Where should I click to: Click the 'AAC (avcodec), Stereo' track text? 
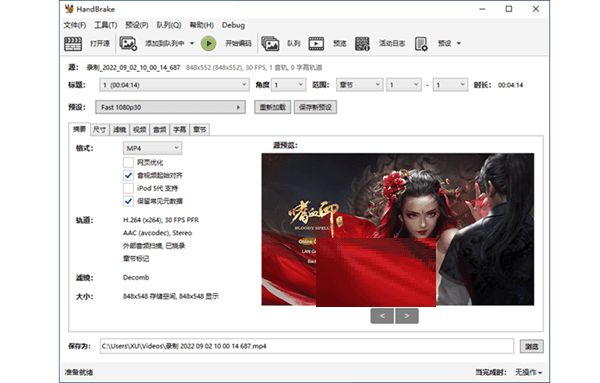coord(157,233)
